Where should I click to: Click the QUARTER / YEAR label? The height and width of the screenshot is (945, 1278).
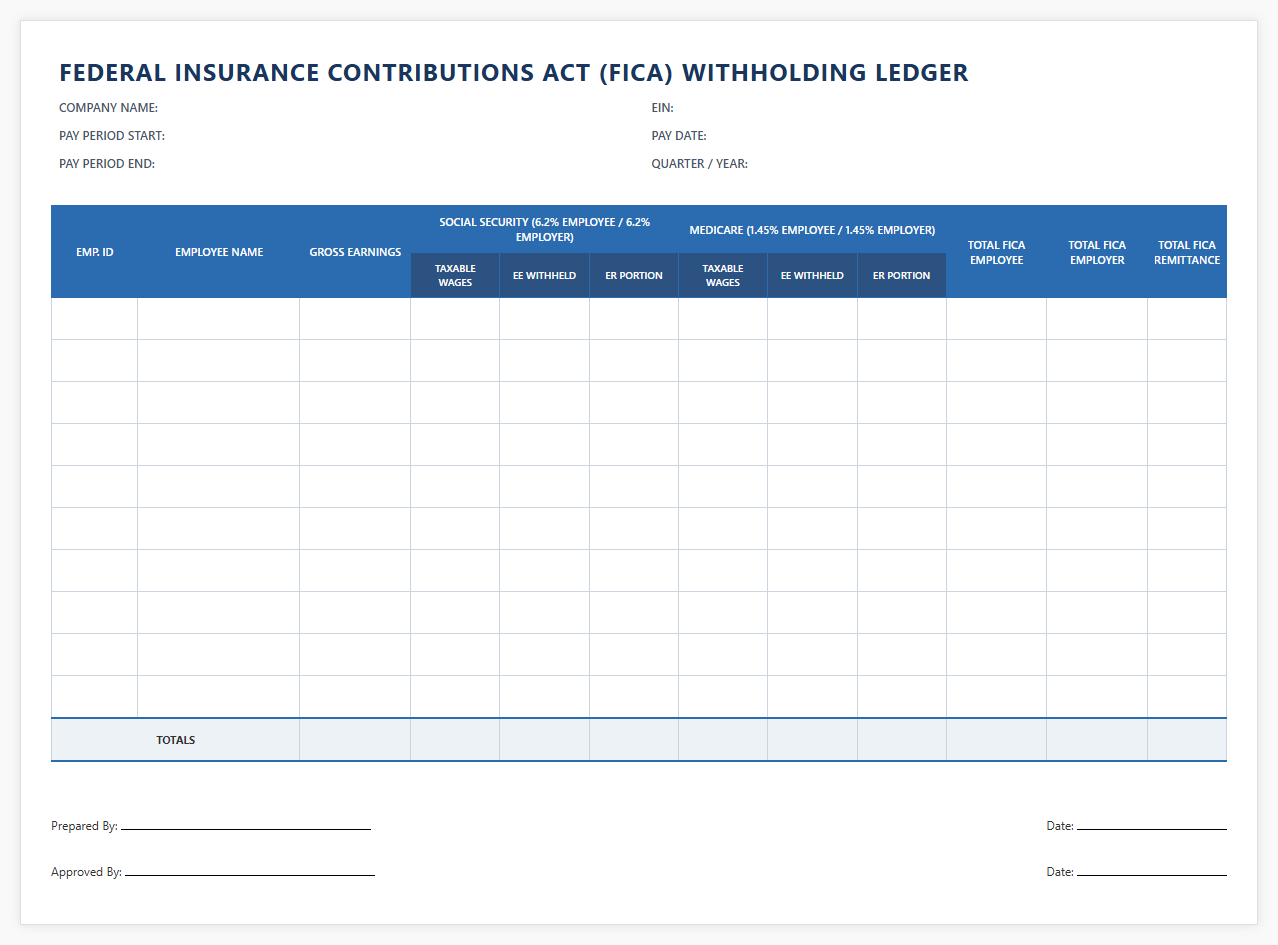[700, 164]
